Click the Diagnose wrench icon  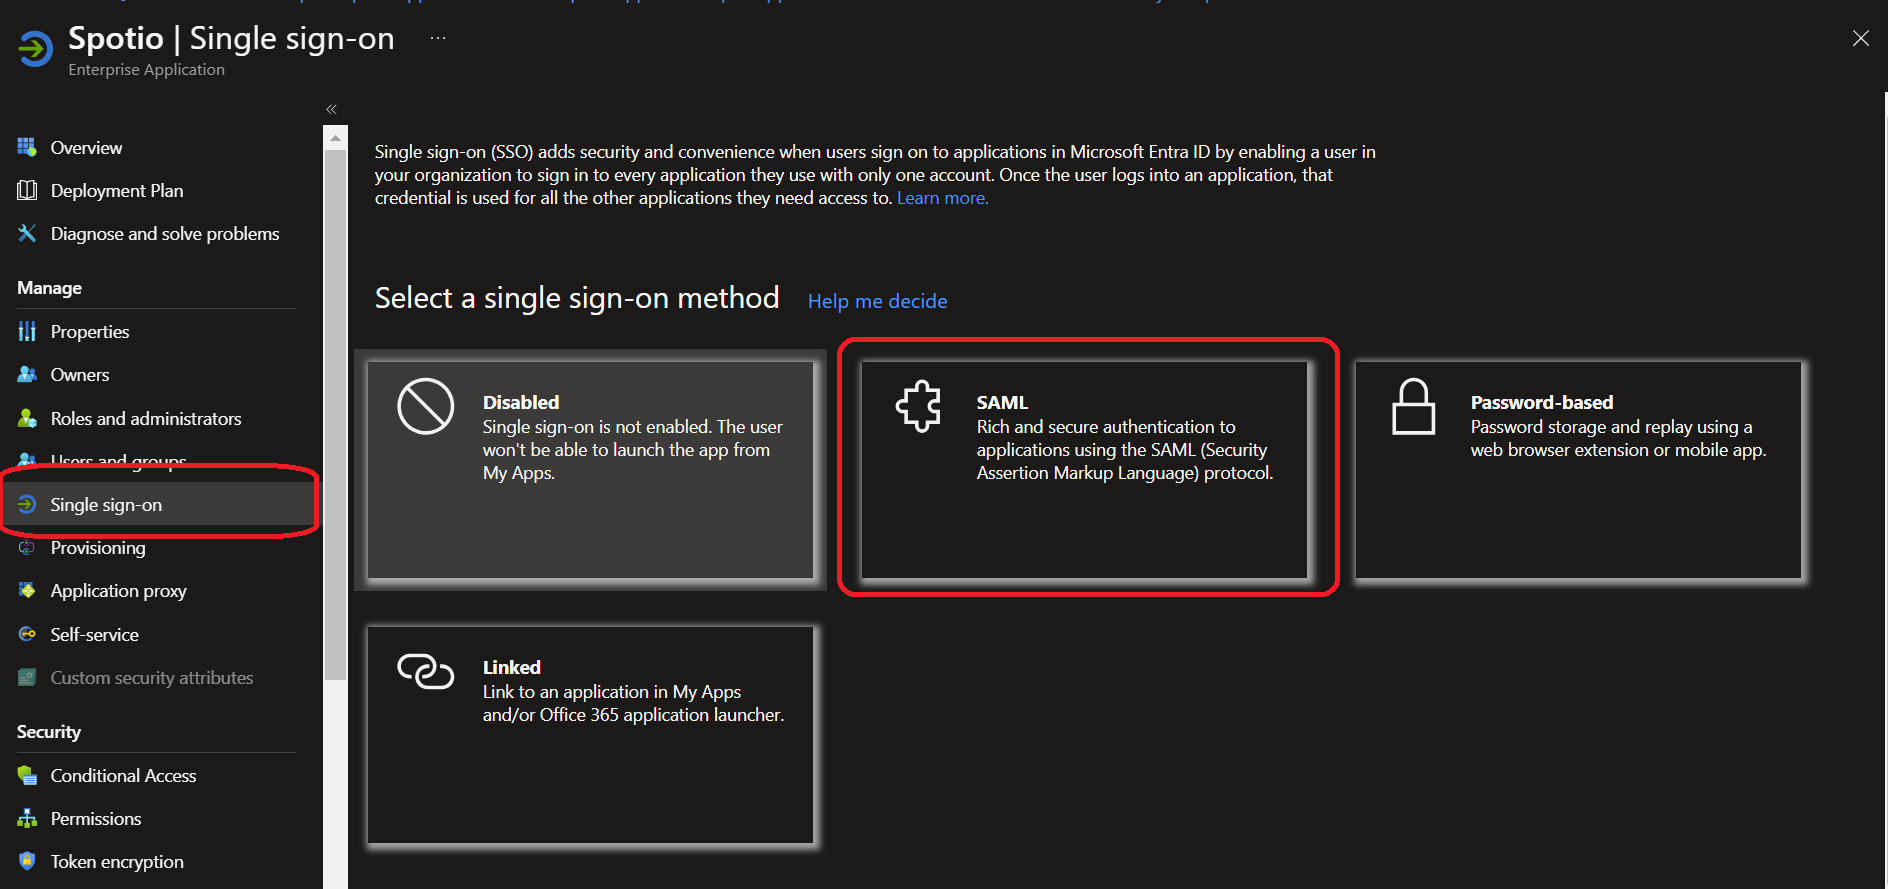click(27, 233)
